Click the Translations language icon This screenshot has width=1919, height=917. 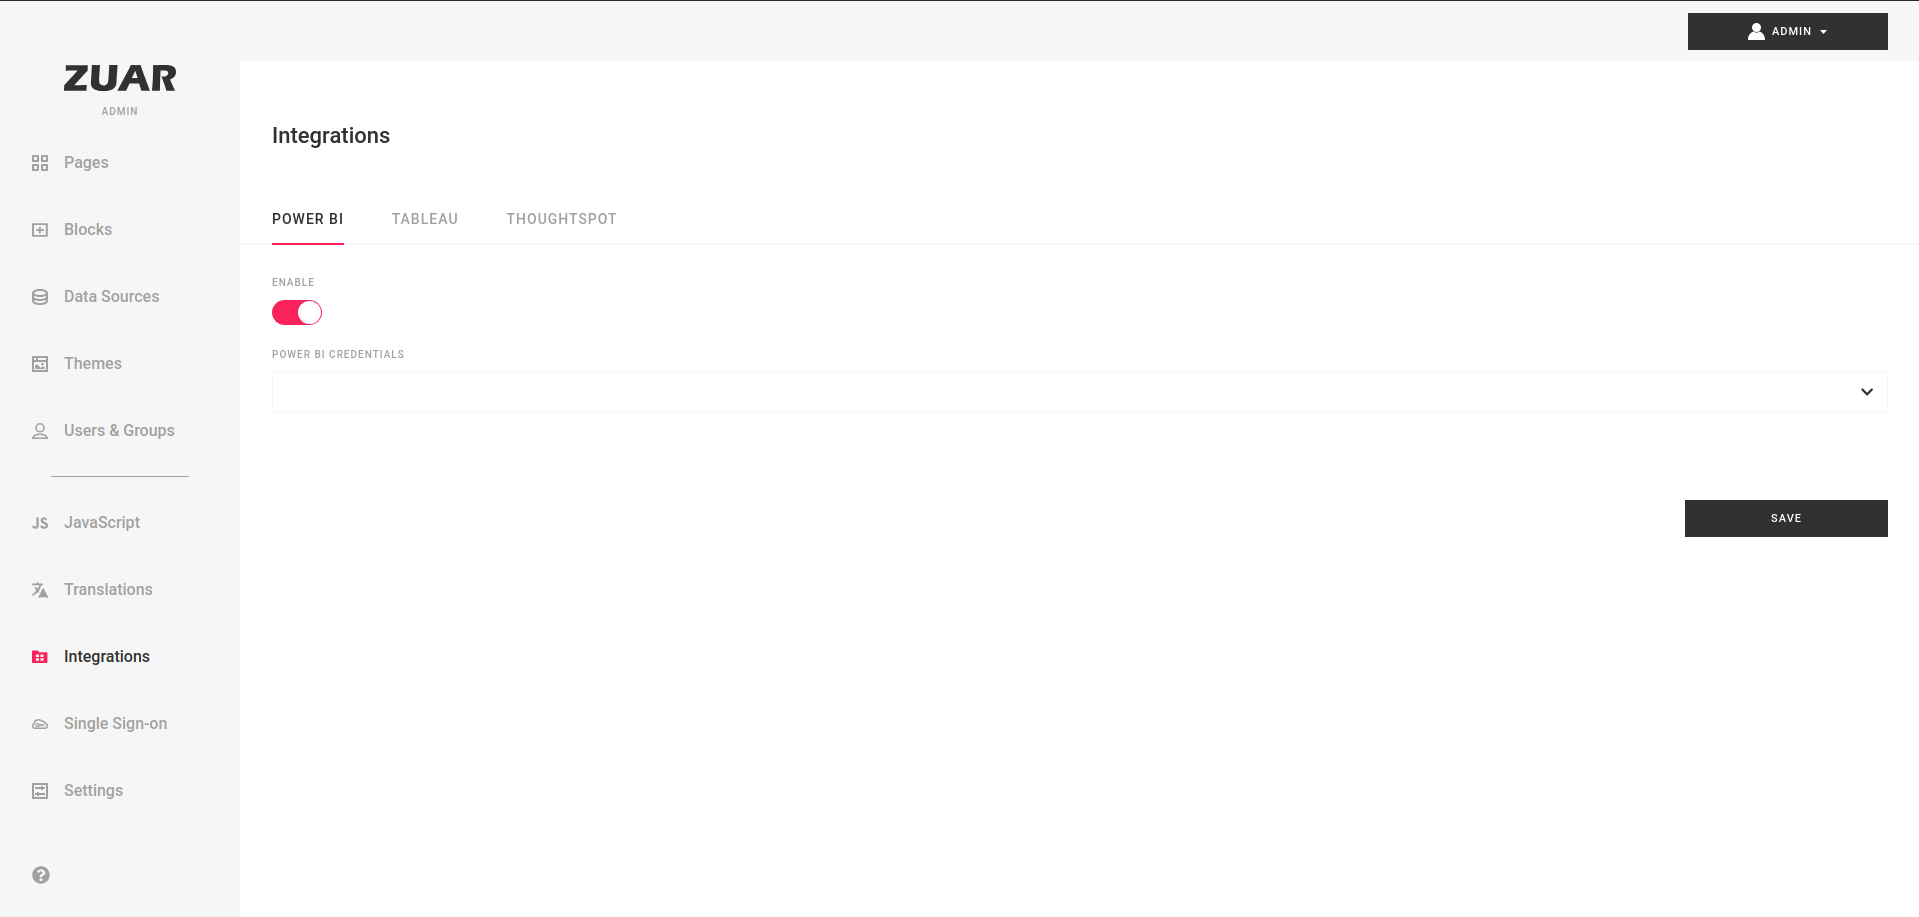tap(40, 590)
